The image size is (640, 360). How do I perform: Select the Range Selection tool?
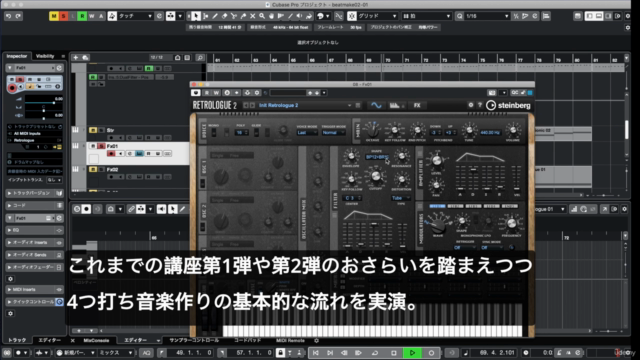[205, 16]
